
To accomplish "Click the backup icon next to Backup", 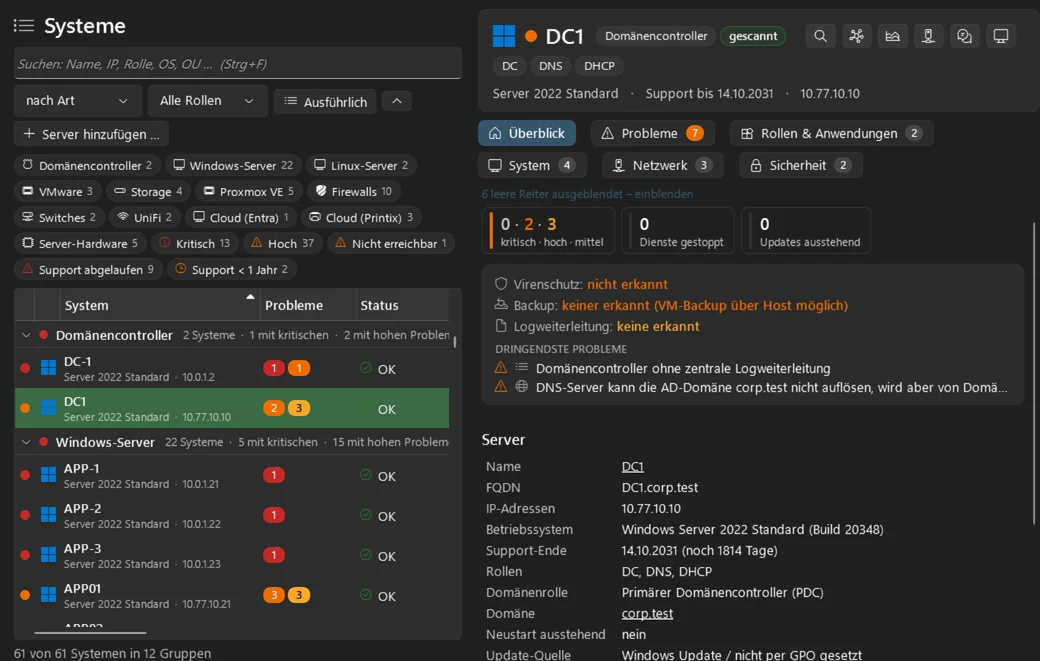I will pyautogui.click(x=501, y=305).
